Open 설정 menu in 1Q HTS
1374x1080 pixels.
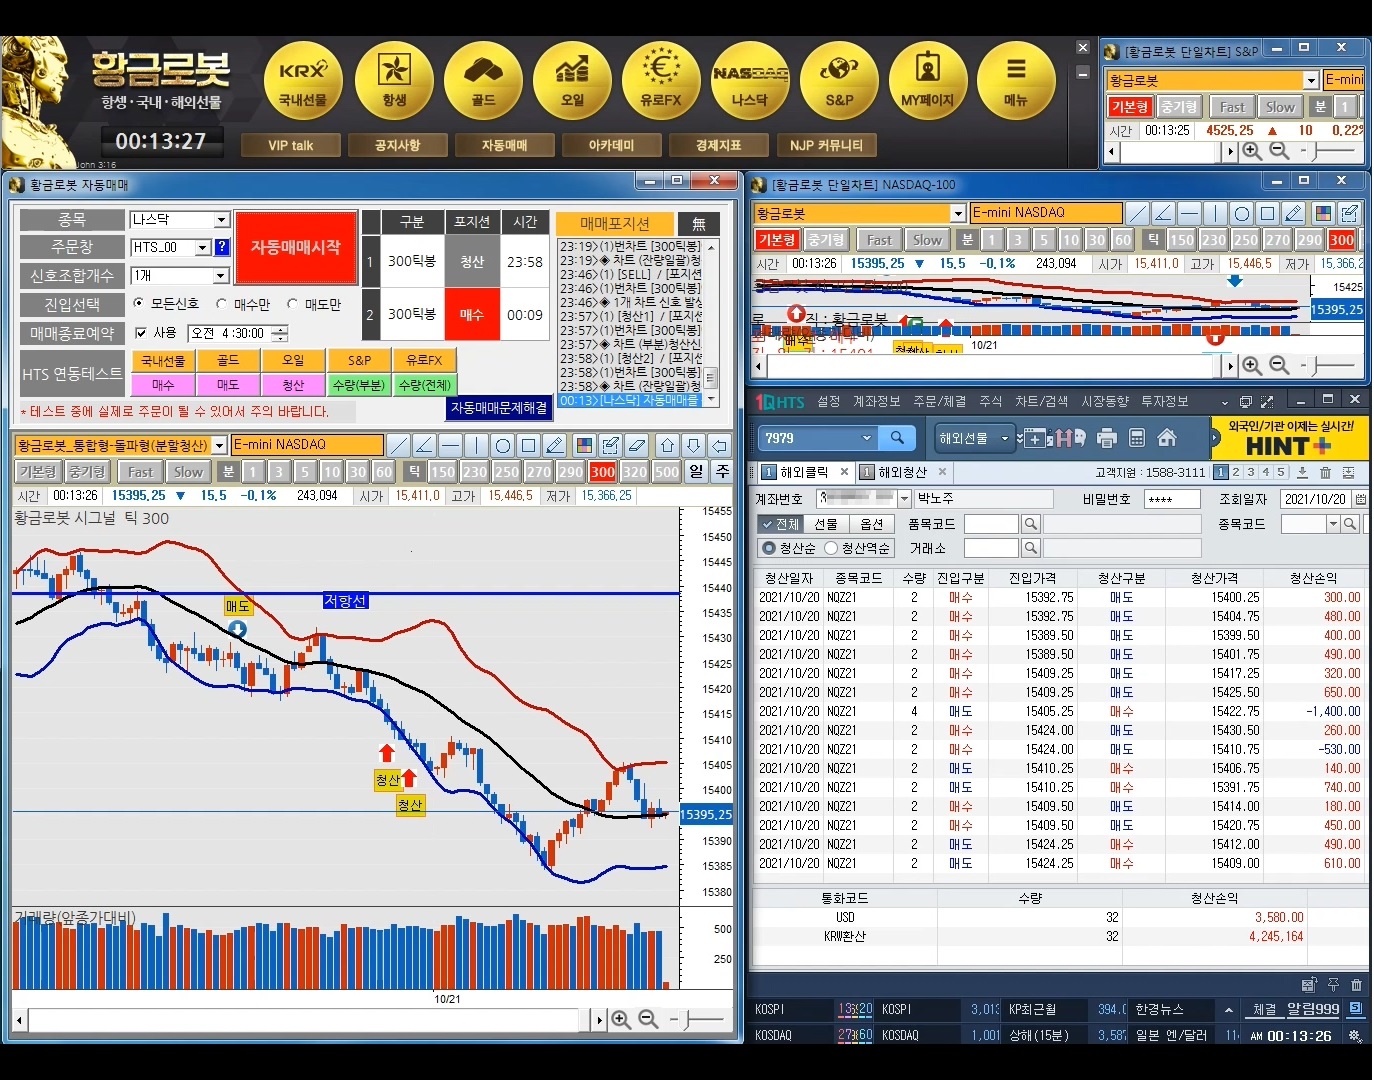(829, 401)
